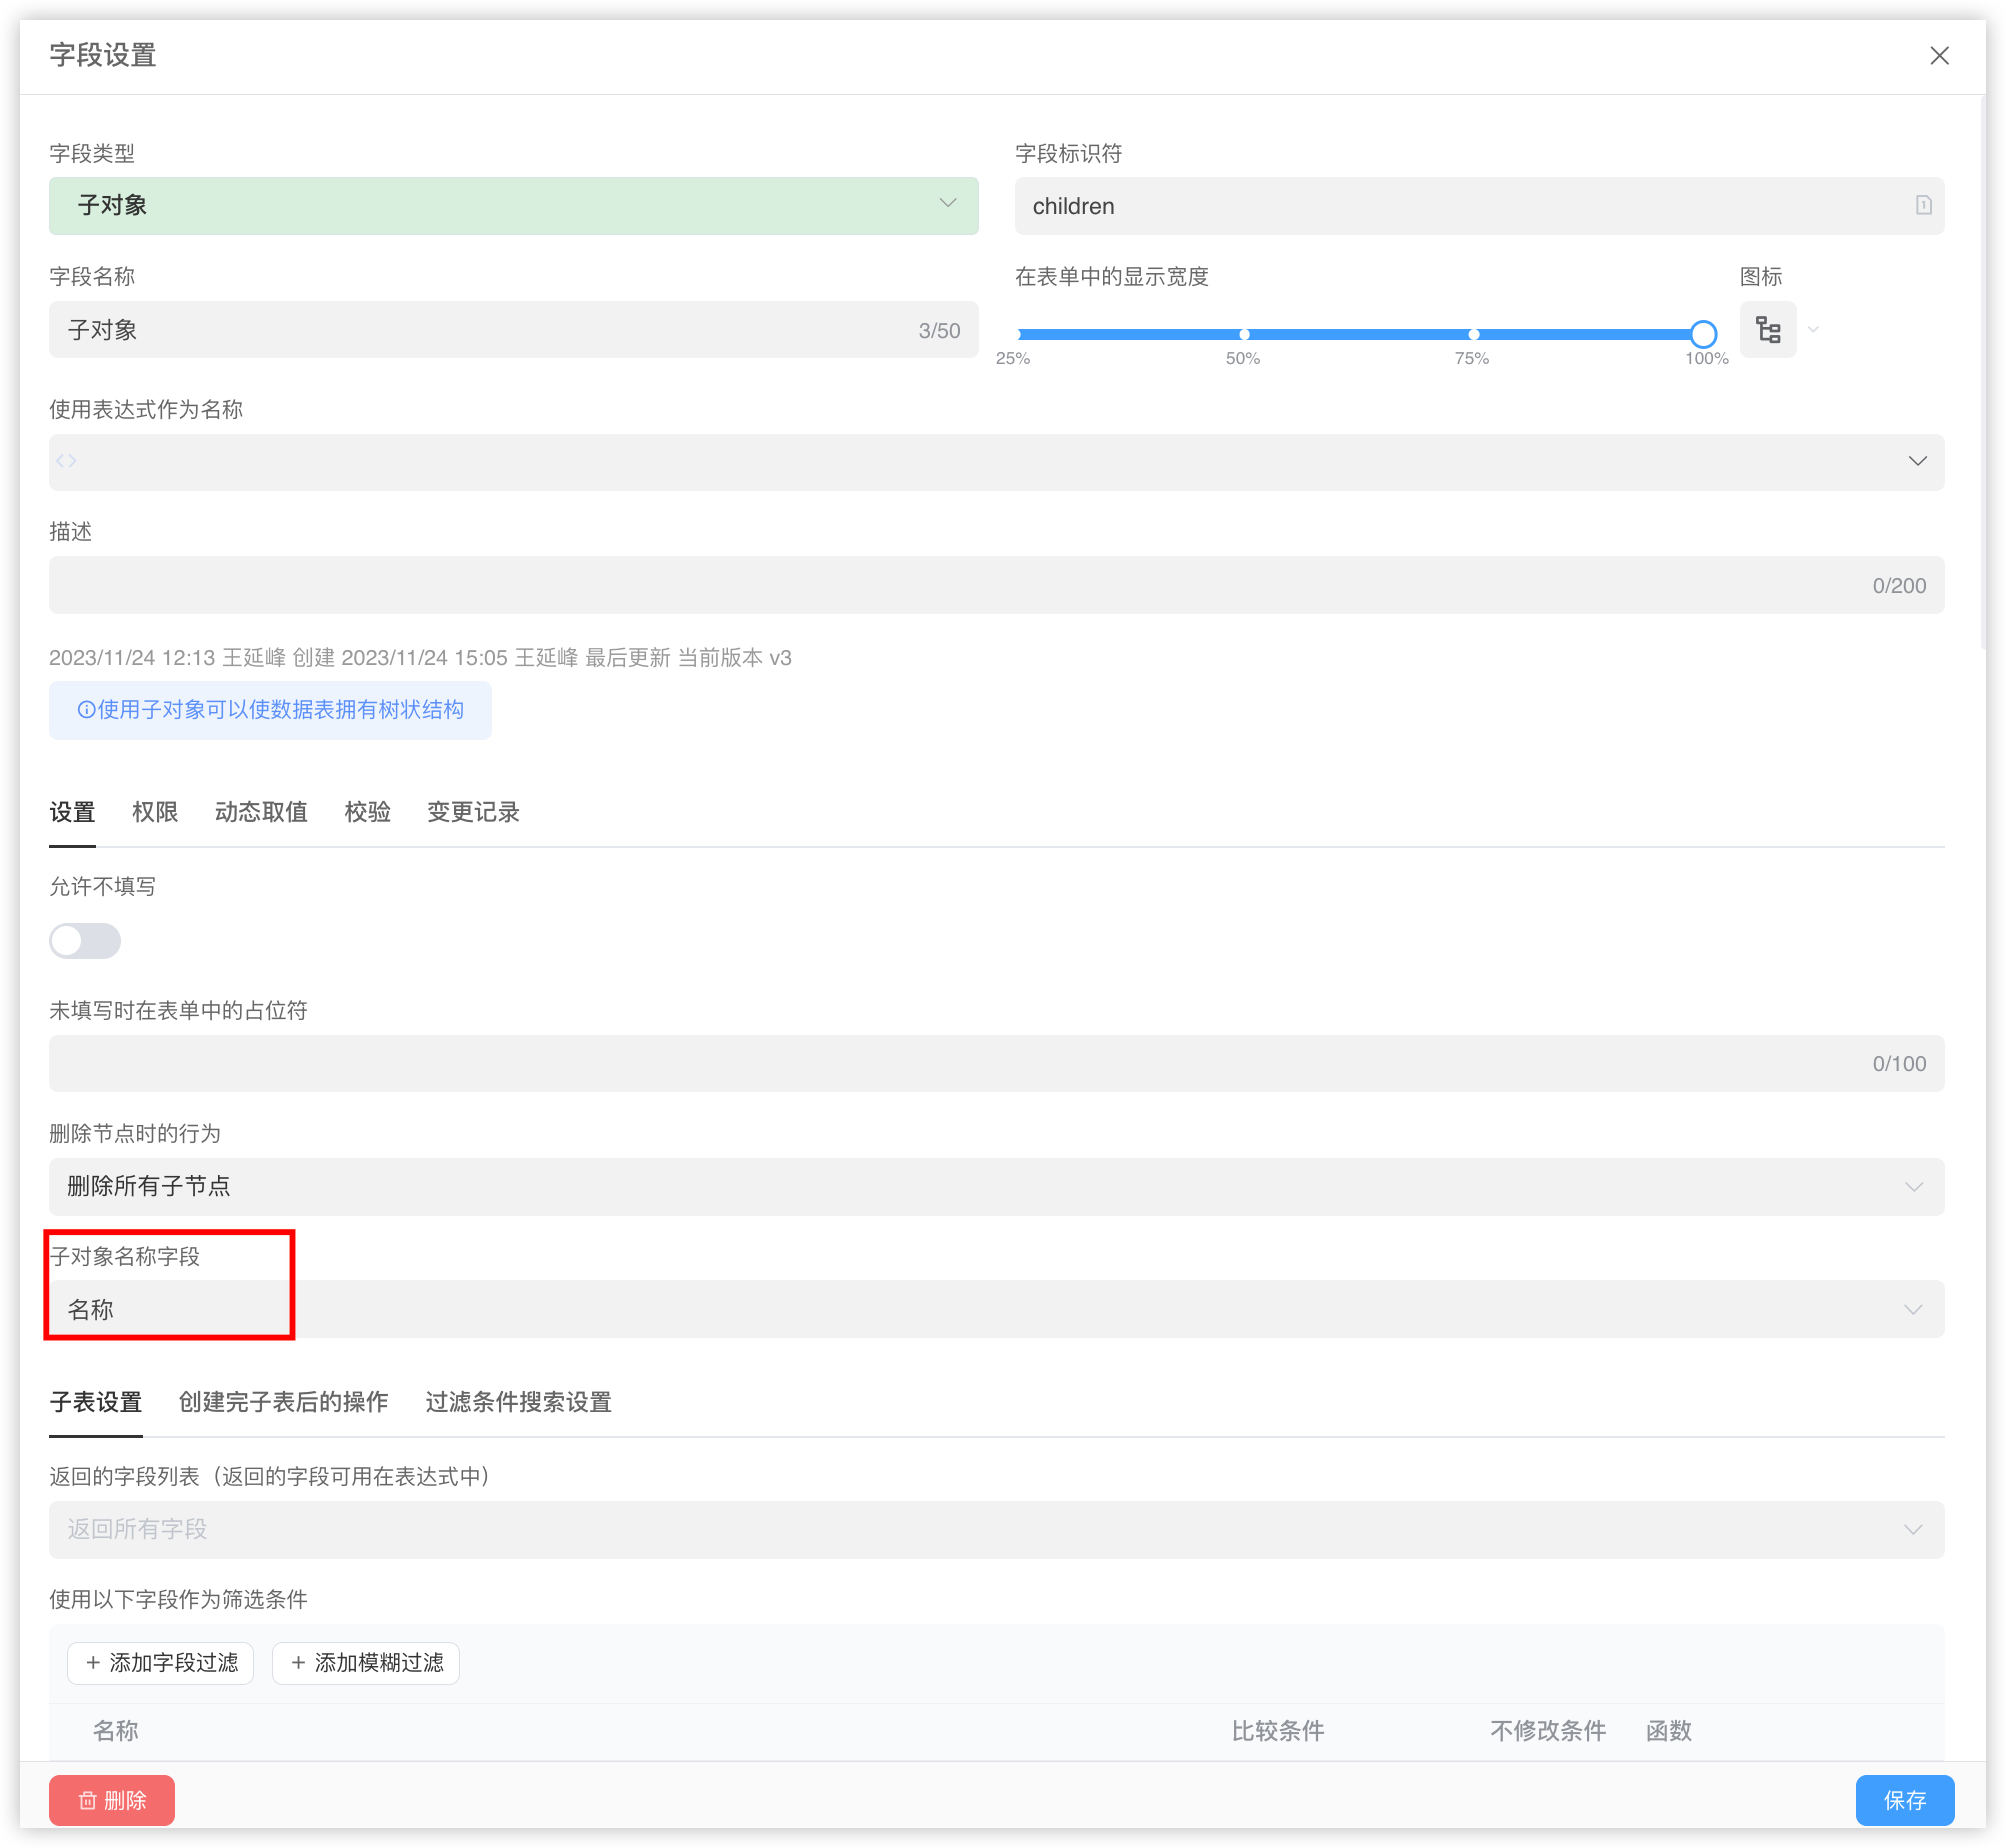Screen dimensions: 2006x1848
Task: Click the 添加字段过滤 button
Action: 161,1663
